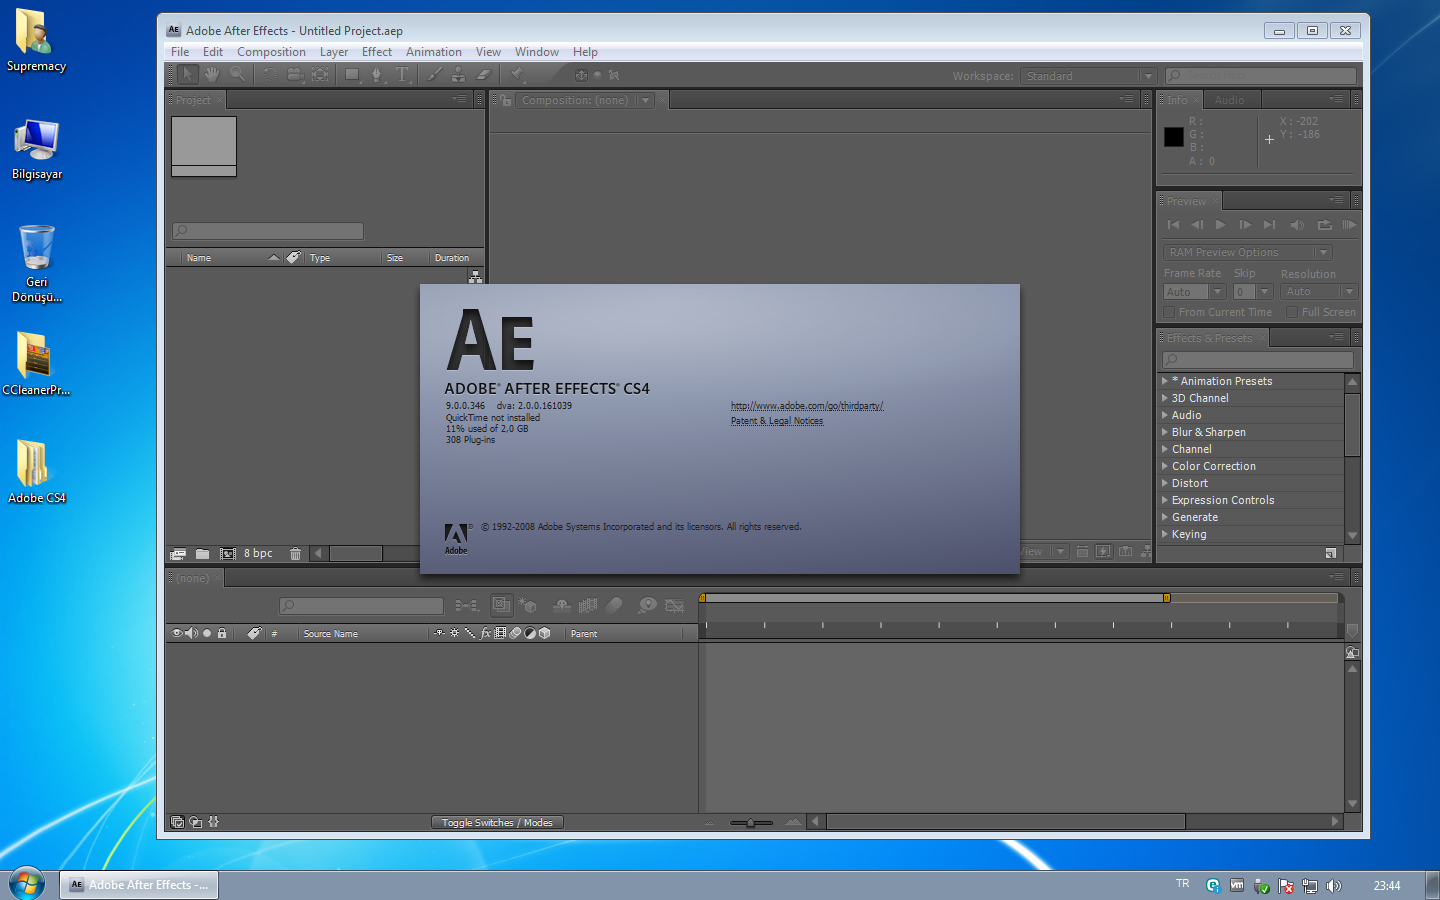Activate the Horizontal Type tool
1440x900 pixels.
(402, 74)
